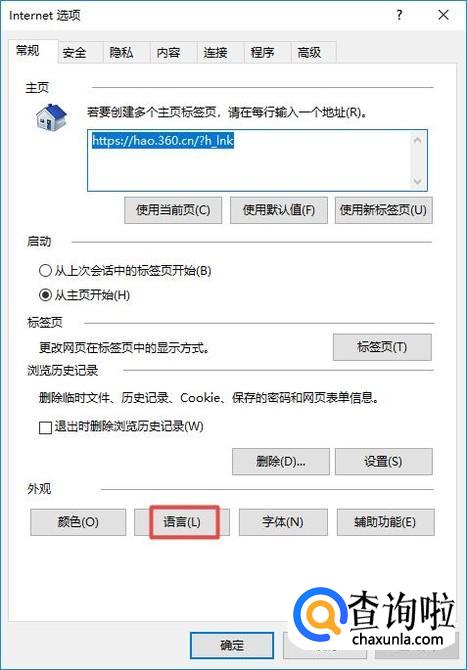Screen dimensions: 467x670
Task: Click the 使用当前页 button
Action: point(173,210)
